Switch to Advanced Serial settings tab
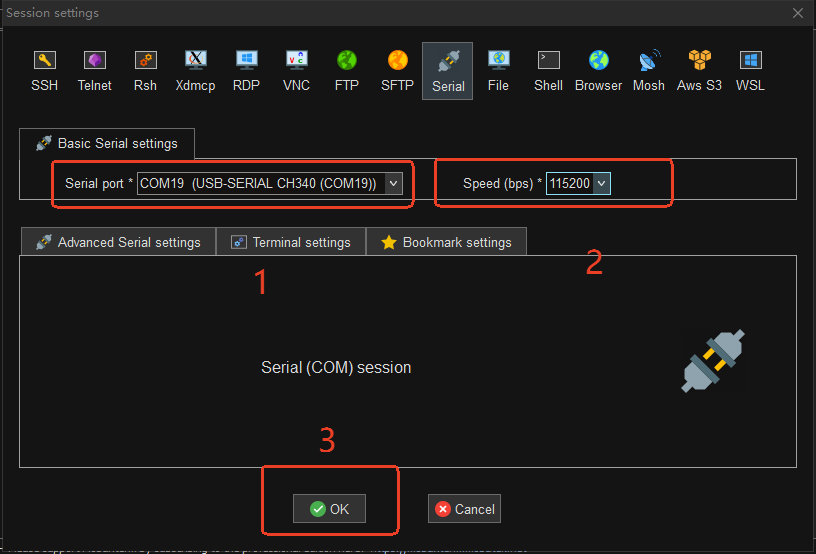Screen dimensions: 816x554 (118, 242)
